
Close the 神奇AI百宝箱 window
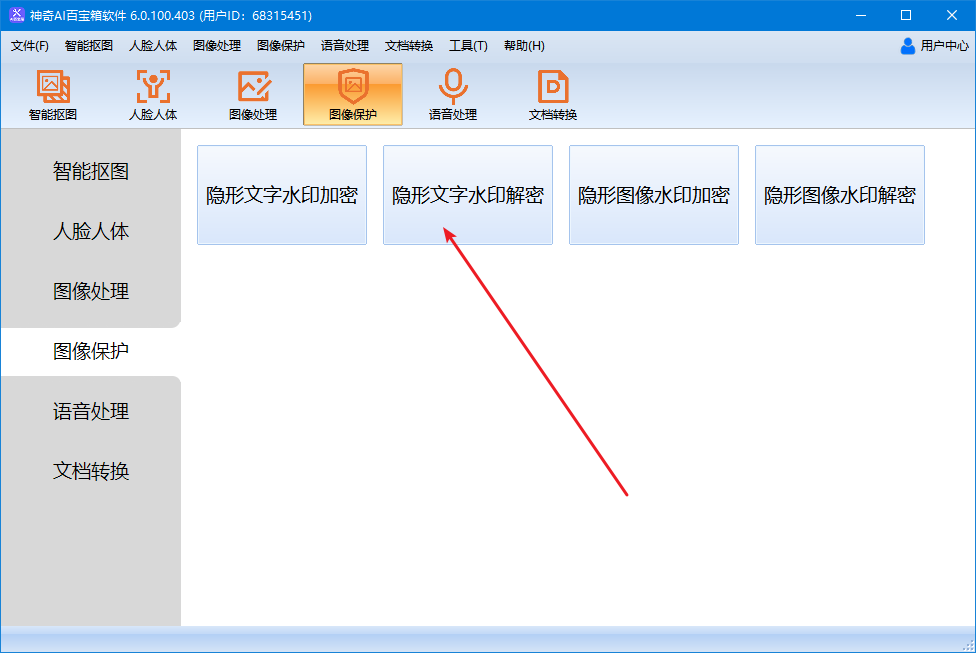click(952, 15)
